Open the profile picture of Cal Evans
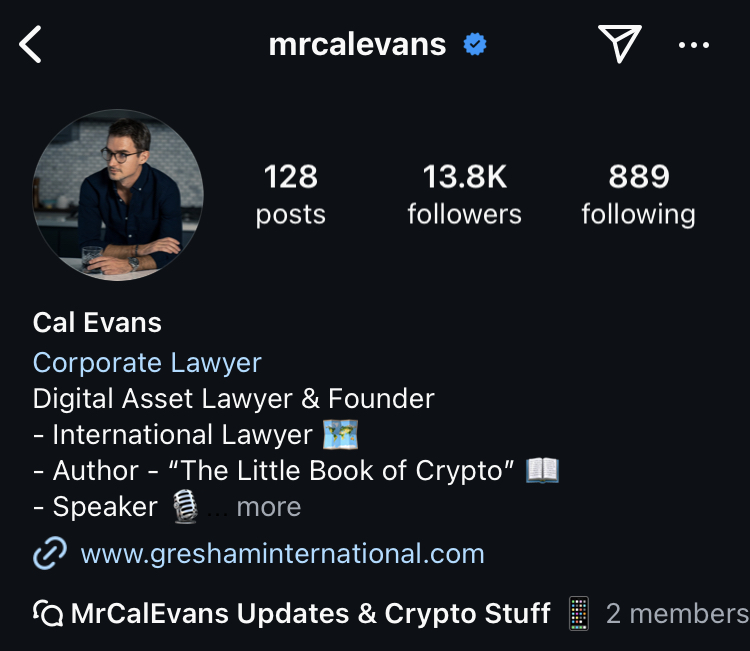 click(x=118, y=195)
